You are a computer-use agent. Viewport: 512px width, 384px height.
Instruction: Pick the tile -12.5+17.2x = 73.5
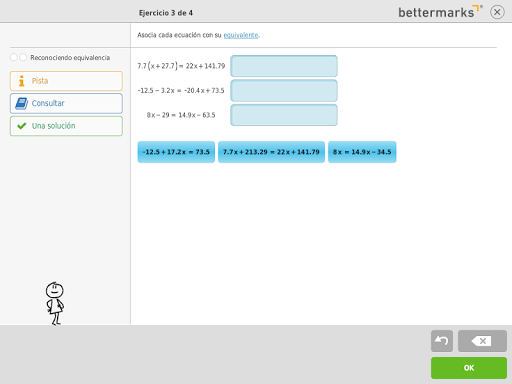[x=176, y=152]
